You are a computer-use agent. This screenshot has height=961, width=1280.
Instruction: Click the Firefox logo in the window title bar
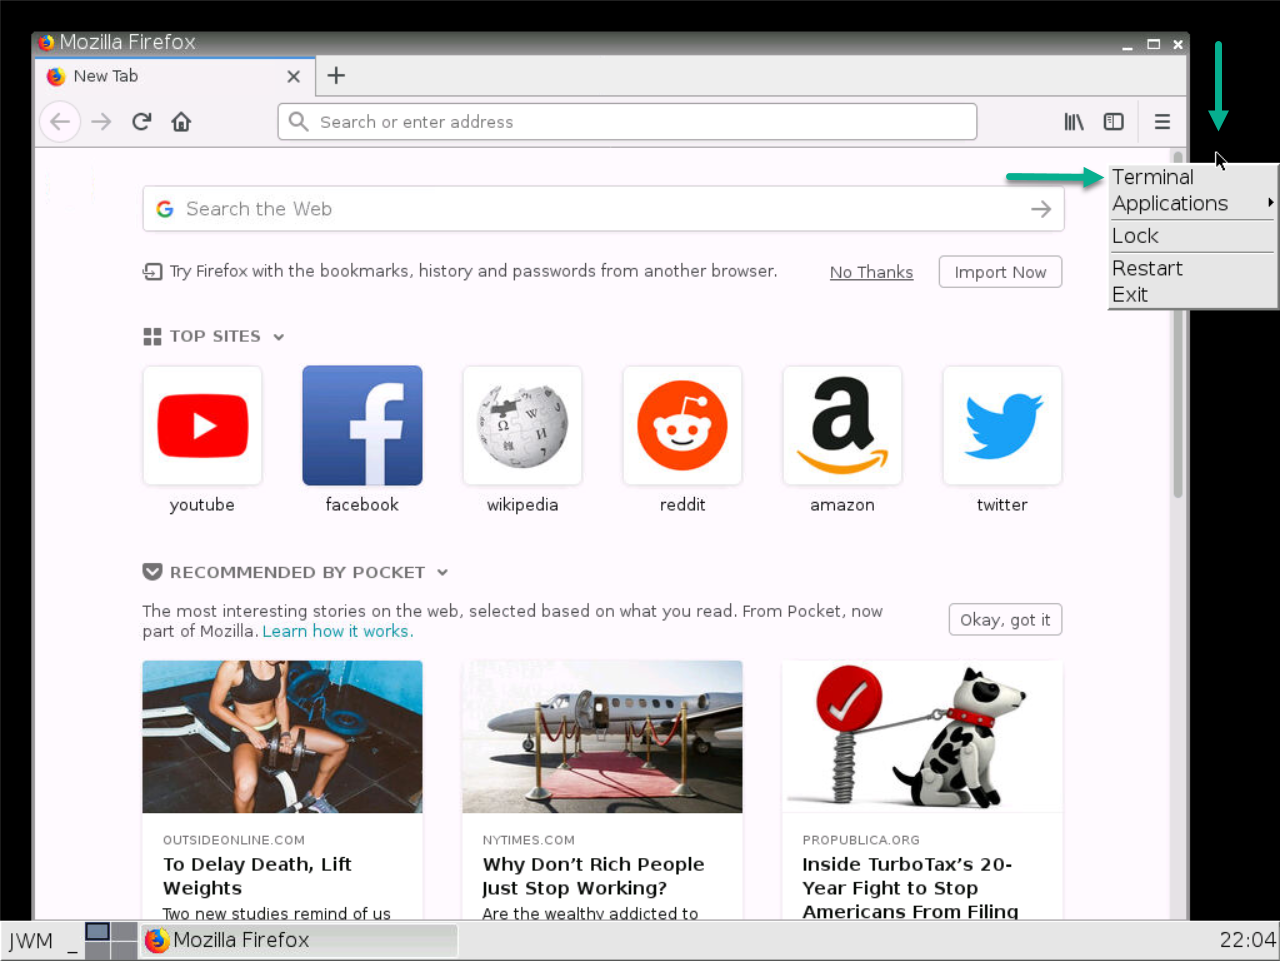tap(46, 42)
